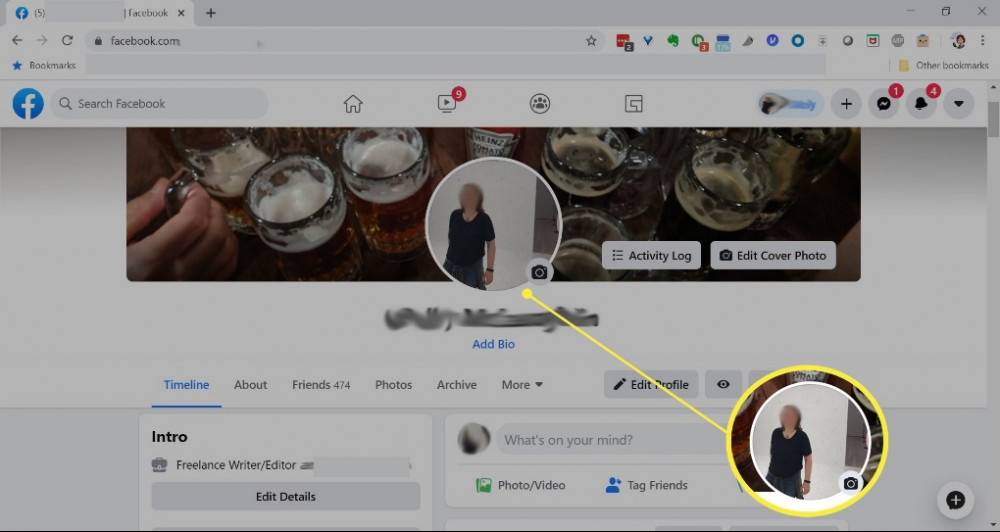Click Edit Details in Intro

[x=286, y=496]
